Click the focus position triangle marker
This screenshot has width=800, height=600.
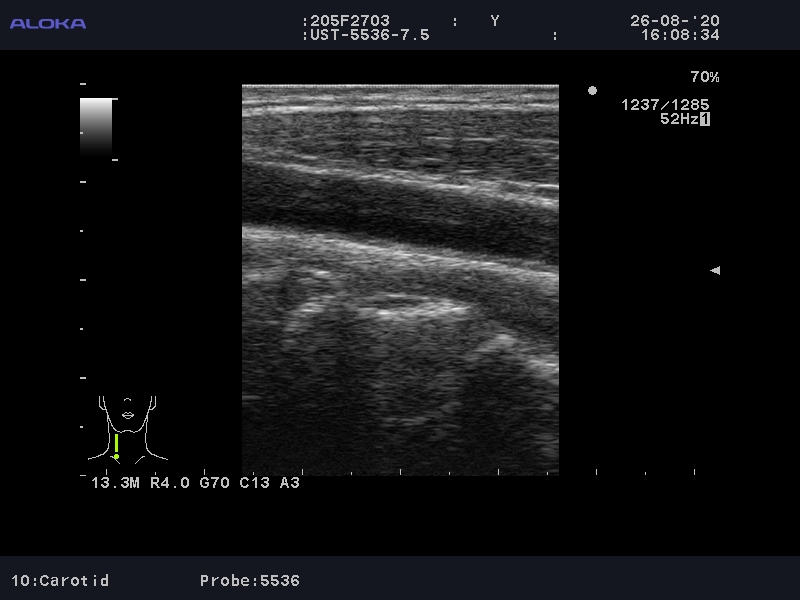(x=714, y=270)
